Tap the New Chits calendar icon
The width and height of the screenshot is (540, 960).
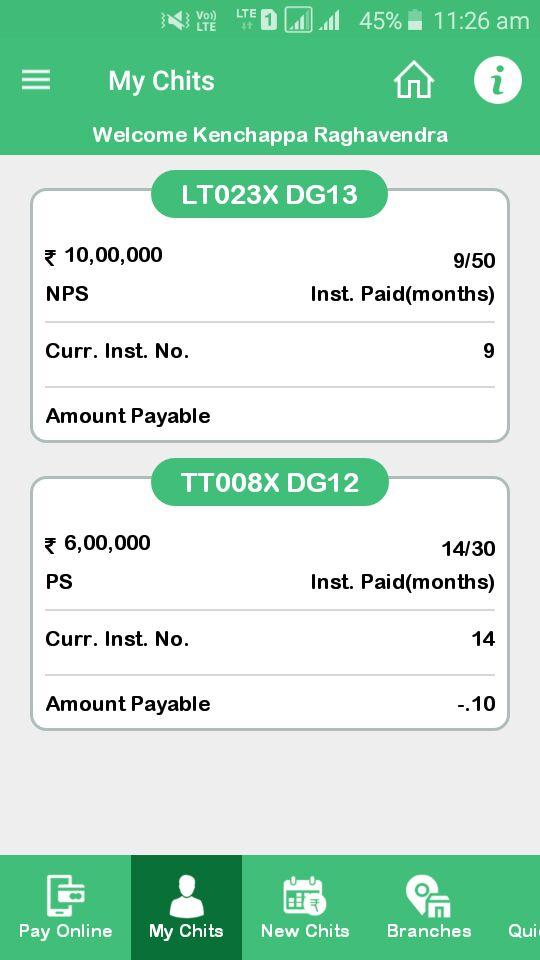click(304, 895)
